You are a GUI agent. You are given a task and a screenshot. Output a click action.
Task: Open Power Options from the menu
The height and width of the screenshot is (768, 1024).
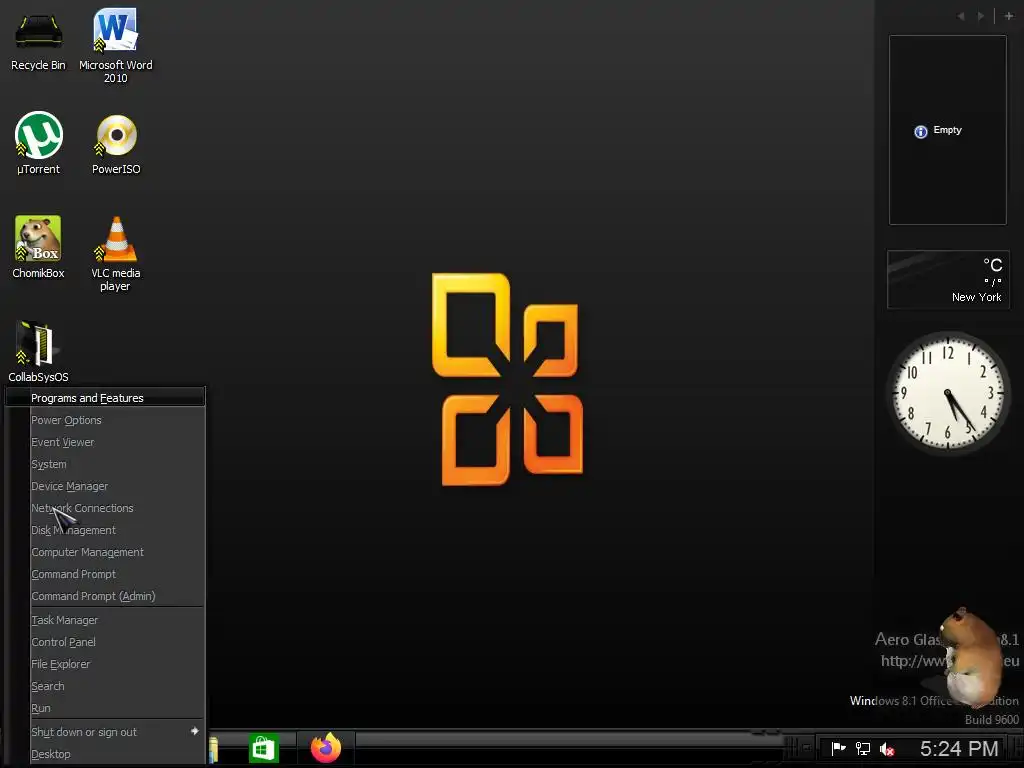(x=105, y=420)
